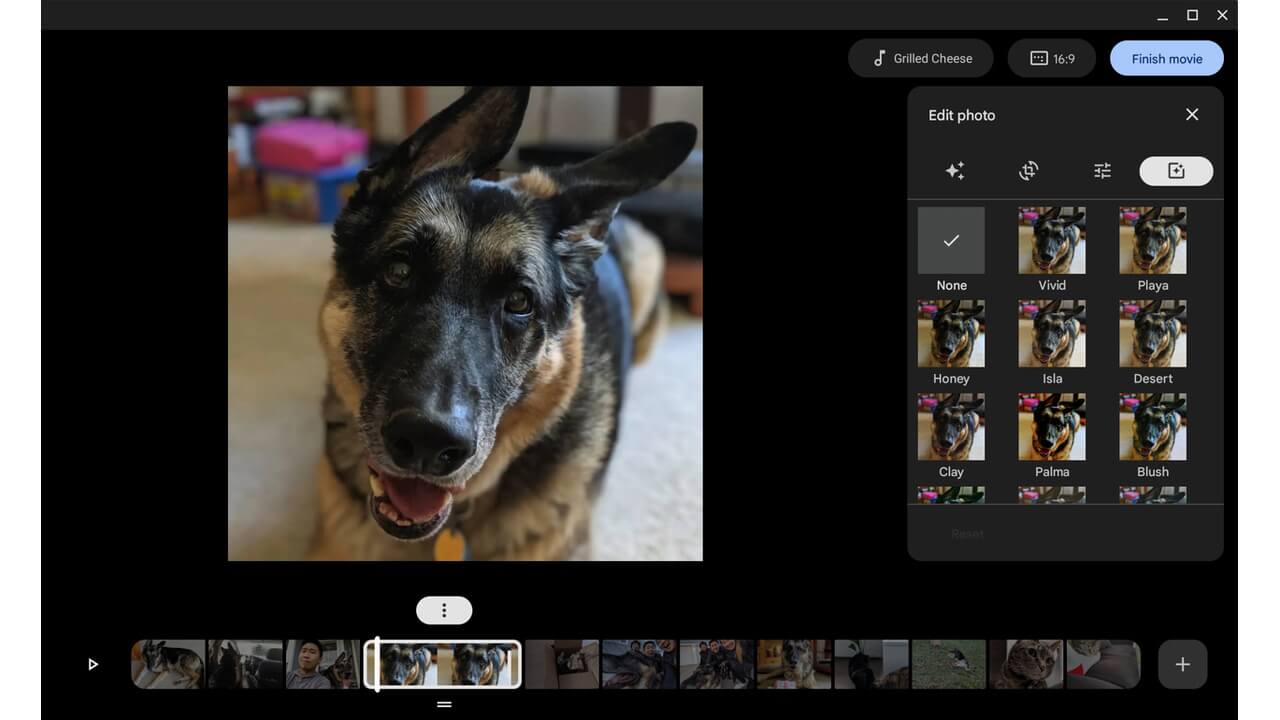Click the aspect ratio 16:9 icon
The width and height of the screenshot is (1280, 720).
[1037, 58]
